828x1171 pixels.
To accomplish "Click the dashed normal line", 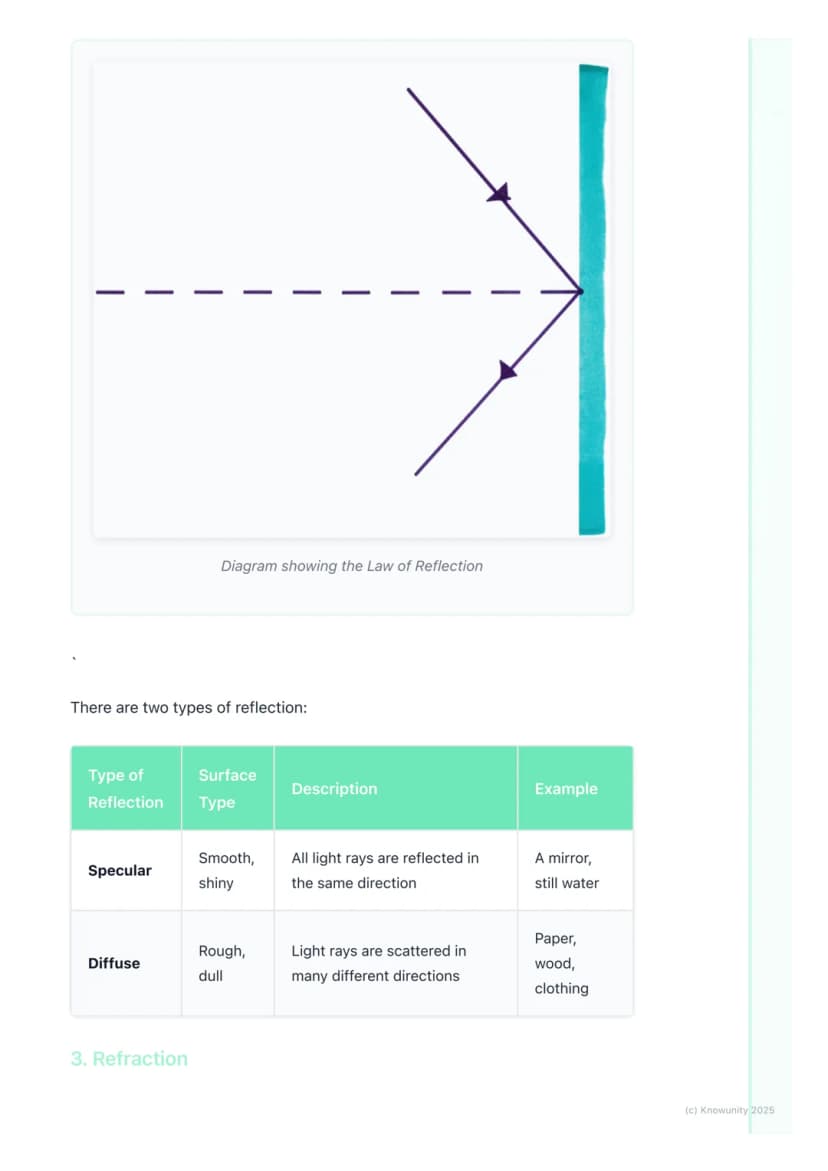I will coord(337,292).
